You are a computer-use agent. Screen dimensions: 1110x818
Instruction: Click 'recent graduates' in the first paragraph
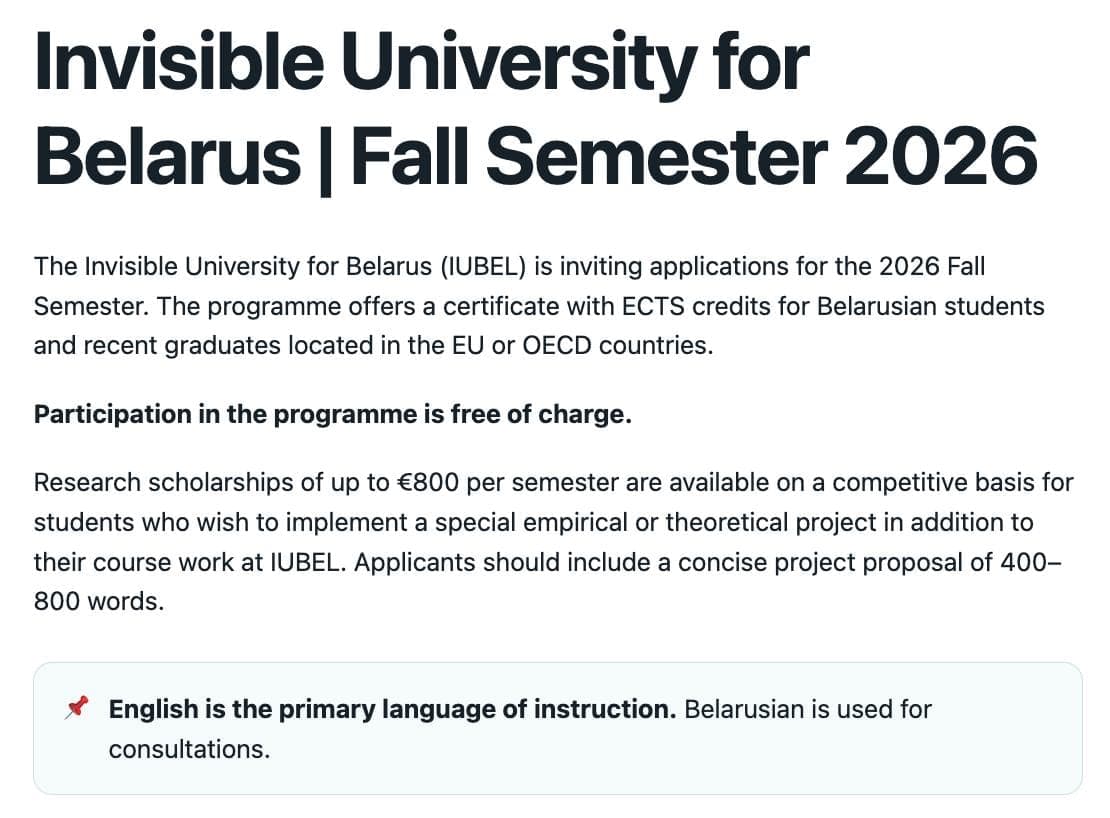tap(182, 345)
